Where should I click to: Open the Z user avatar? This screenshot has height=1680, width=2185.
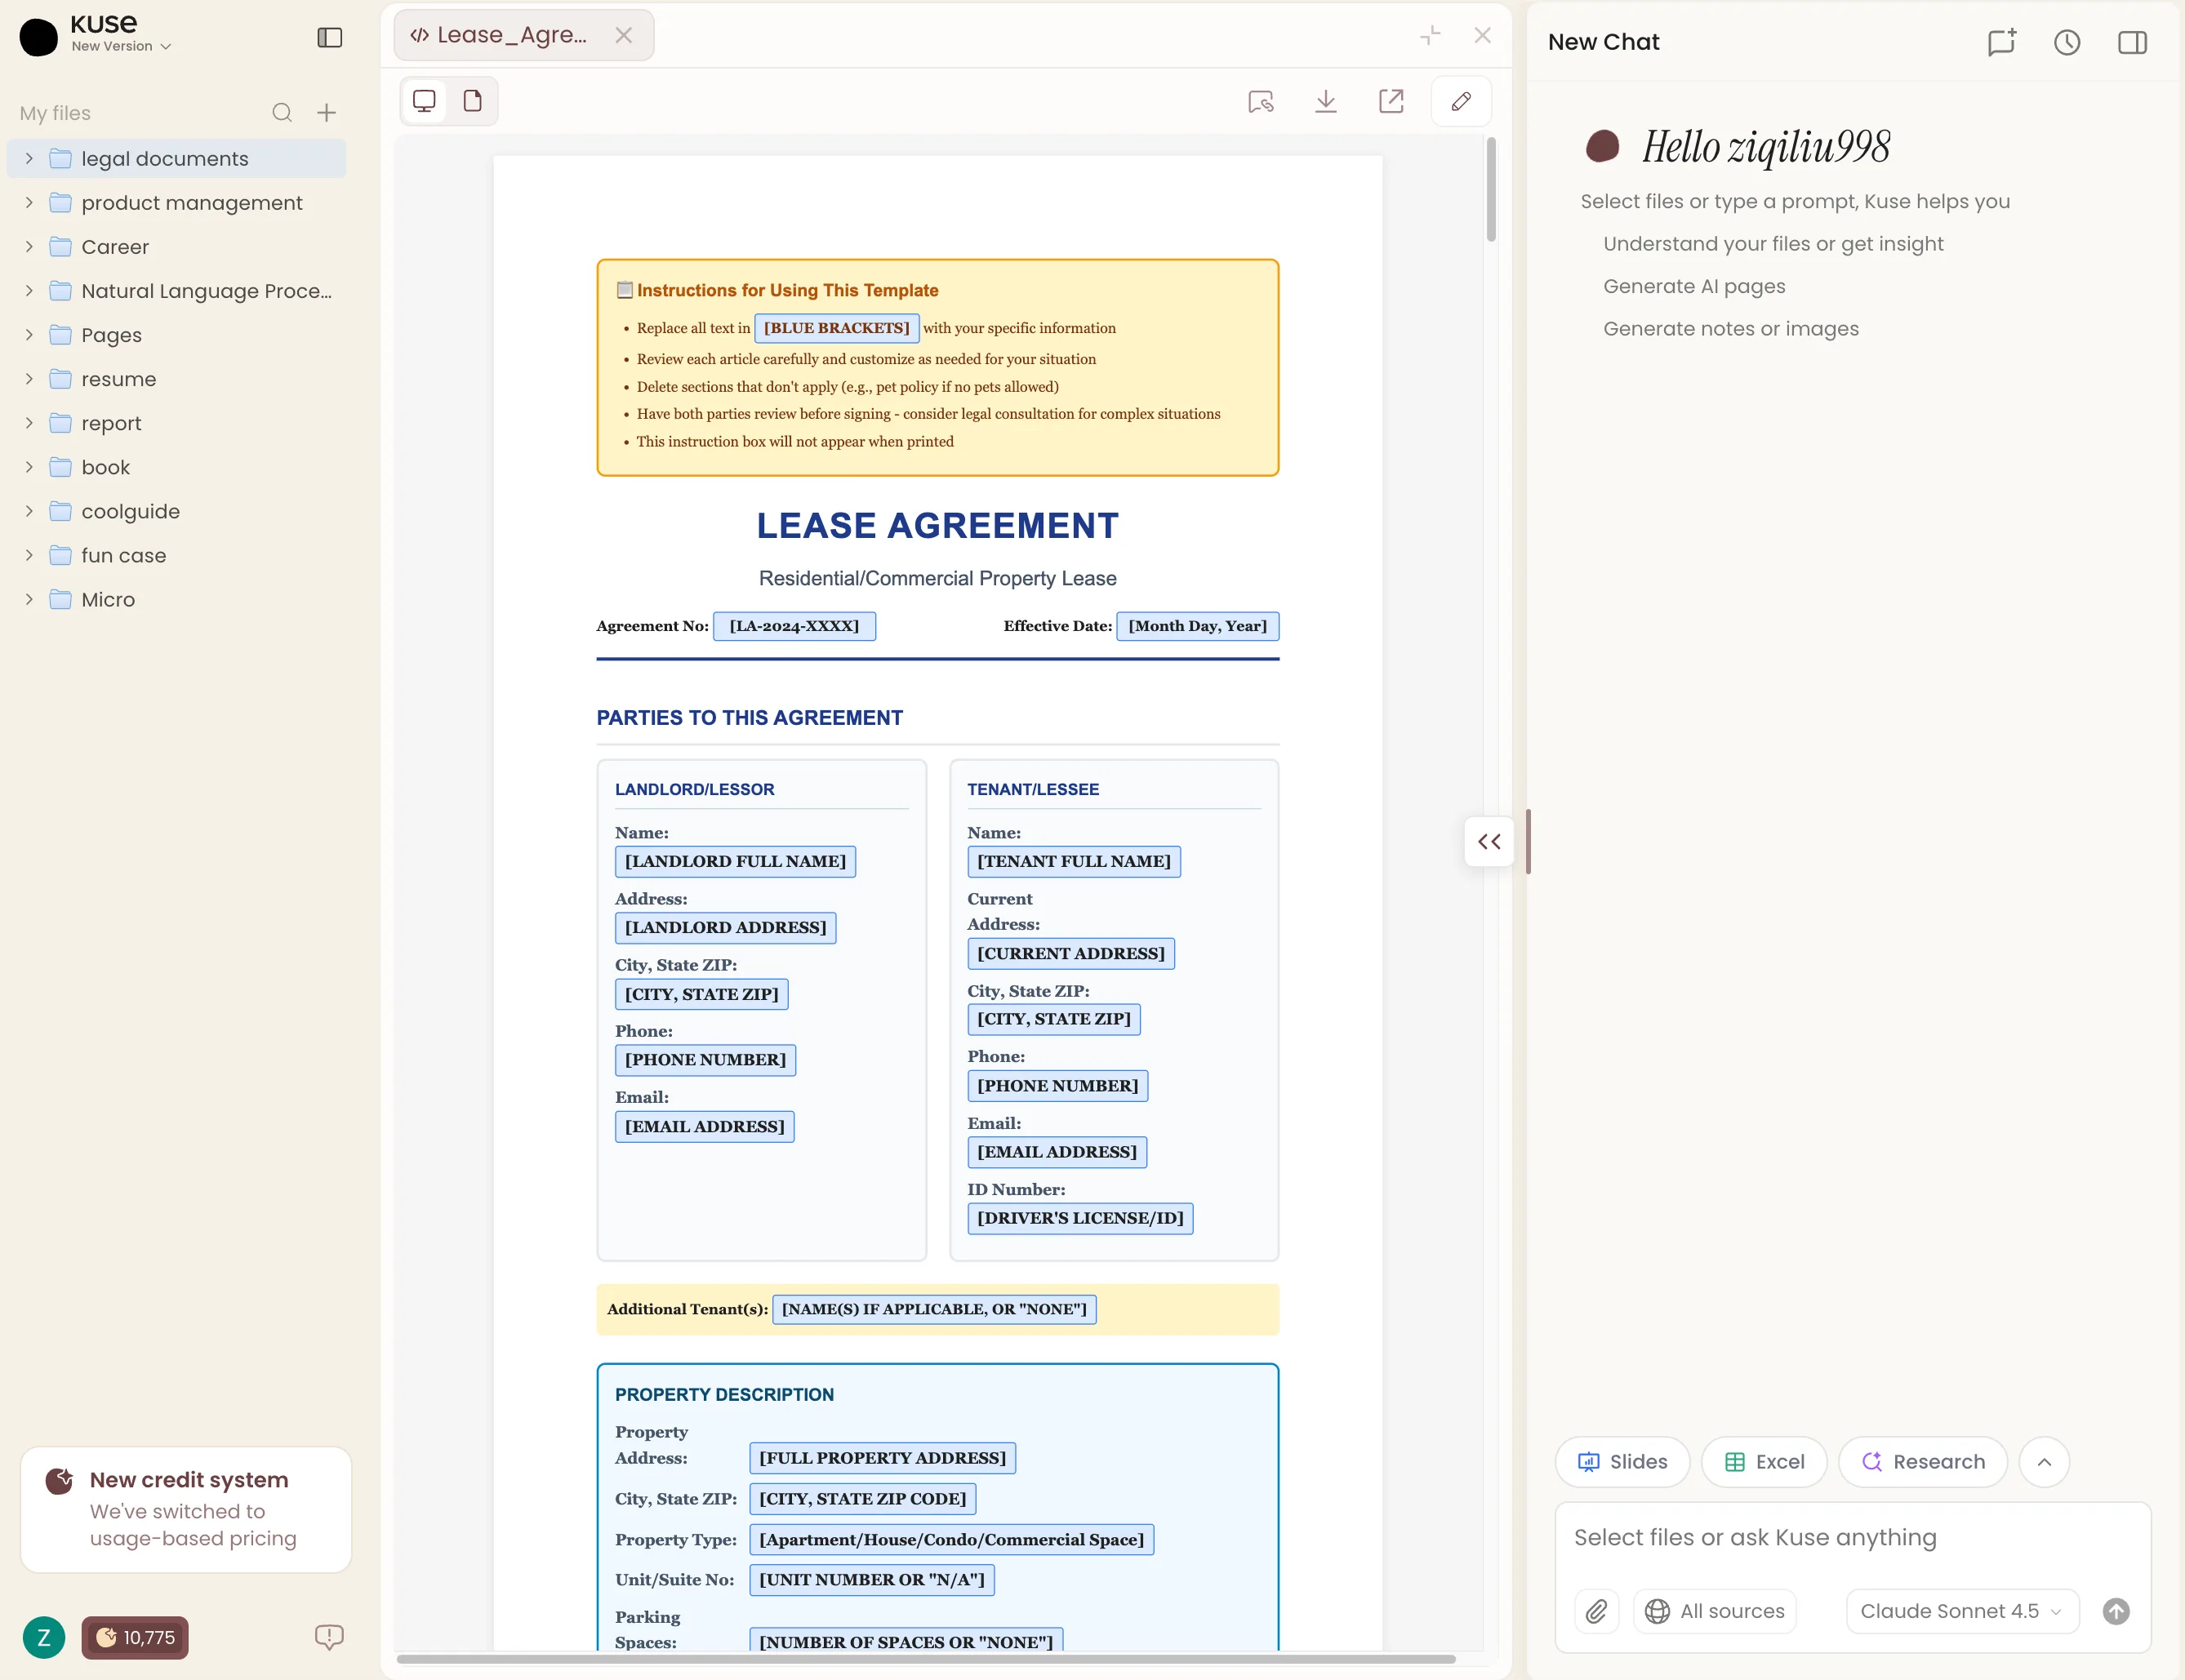(x=44, y=1637)
